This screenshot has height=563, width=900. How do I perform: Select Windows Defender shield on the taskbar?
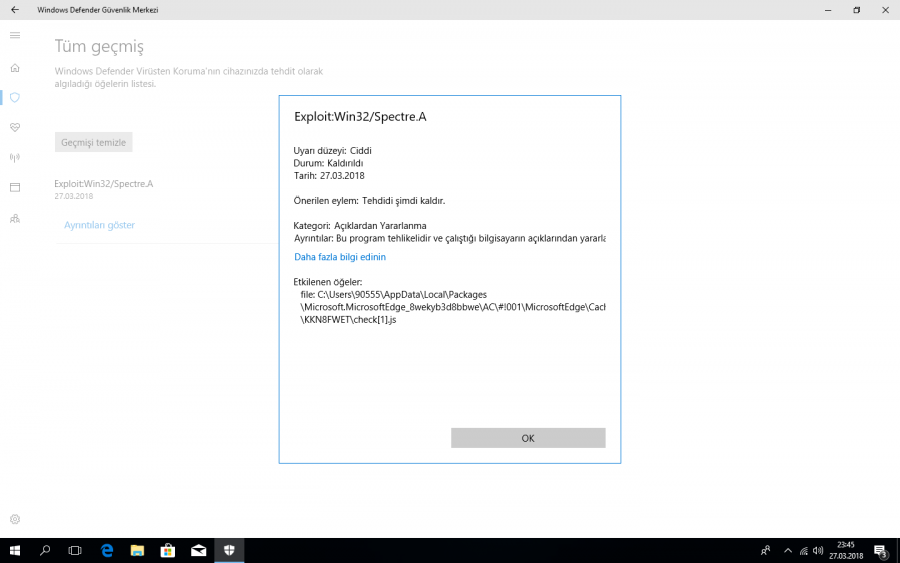[229, 551]
